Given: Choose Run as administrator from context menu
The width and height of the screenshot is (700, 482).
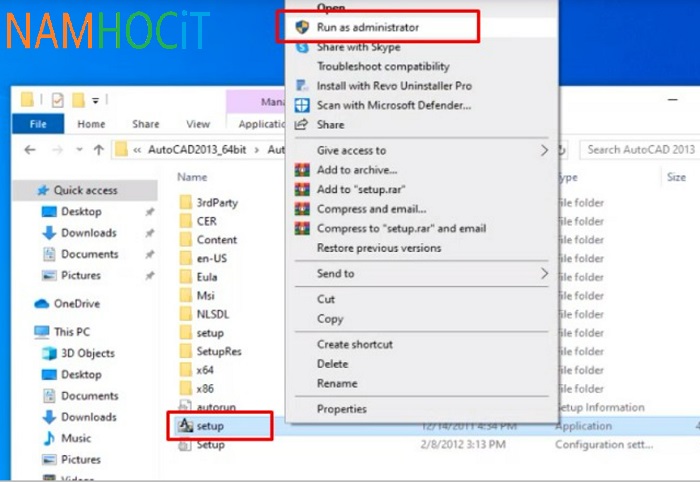Looking at the screenshot, I should point(421,27).
